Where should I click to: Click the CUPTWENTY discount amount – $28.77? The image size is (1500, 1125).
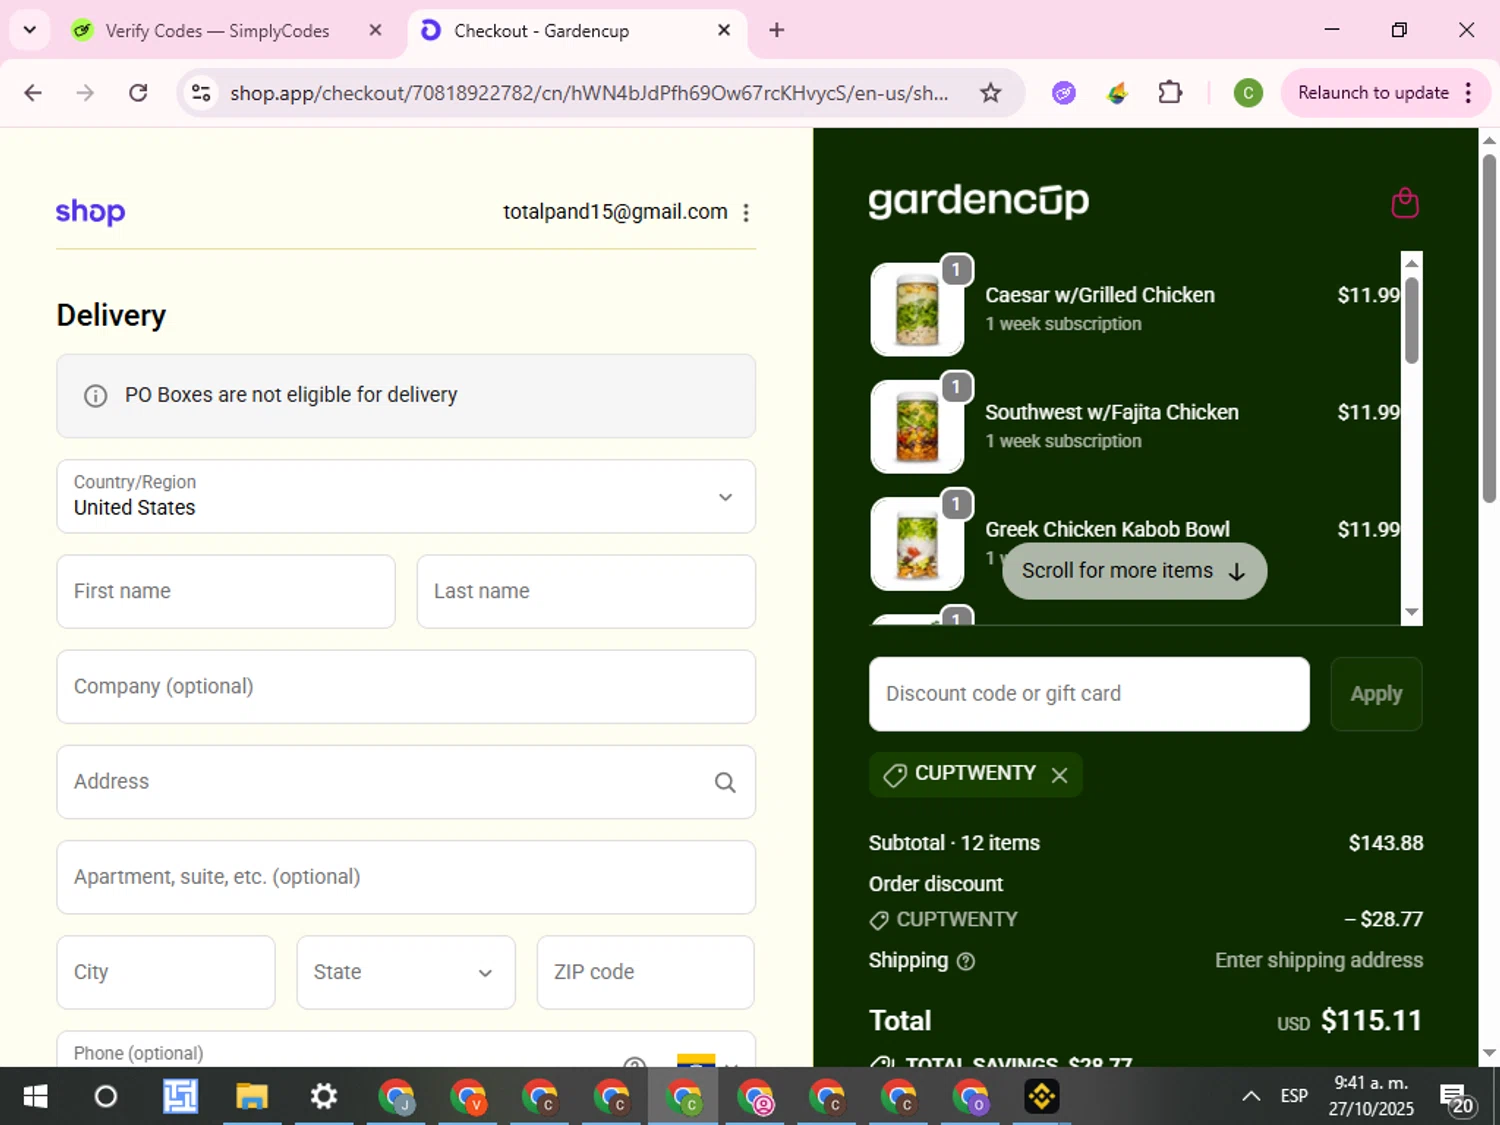[1384, 919]
